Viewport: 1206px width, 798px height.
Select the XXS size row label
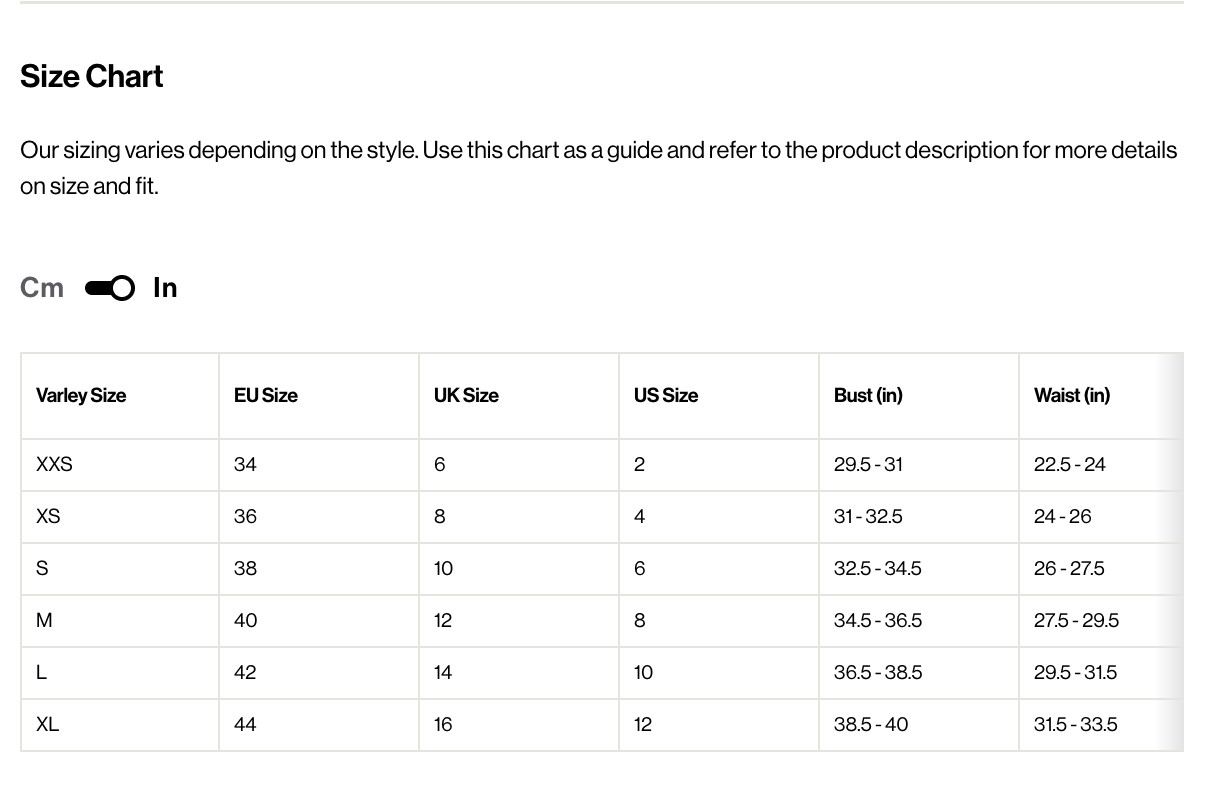(x=54, y=464)
